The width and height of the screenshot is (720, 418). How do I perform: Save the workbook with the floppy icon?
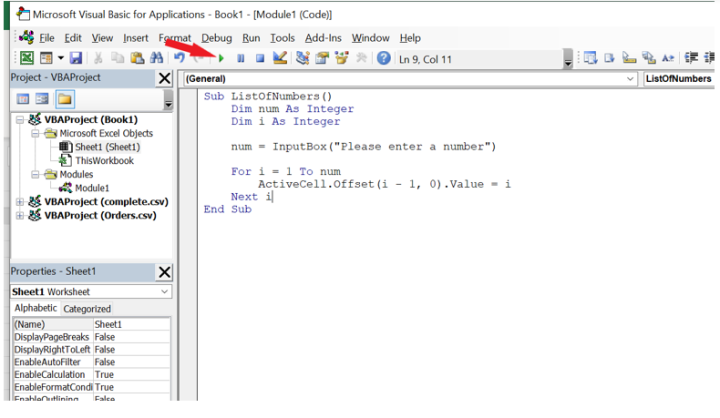tap(76, 58)
